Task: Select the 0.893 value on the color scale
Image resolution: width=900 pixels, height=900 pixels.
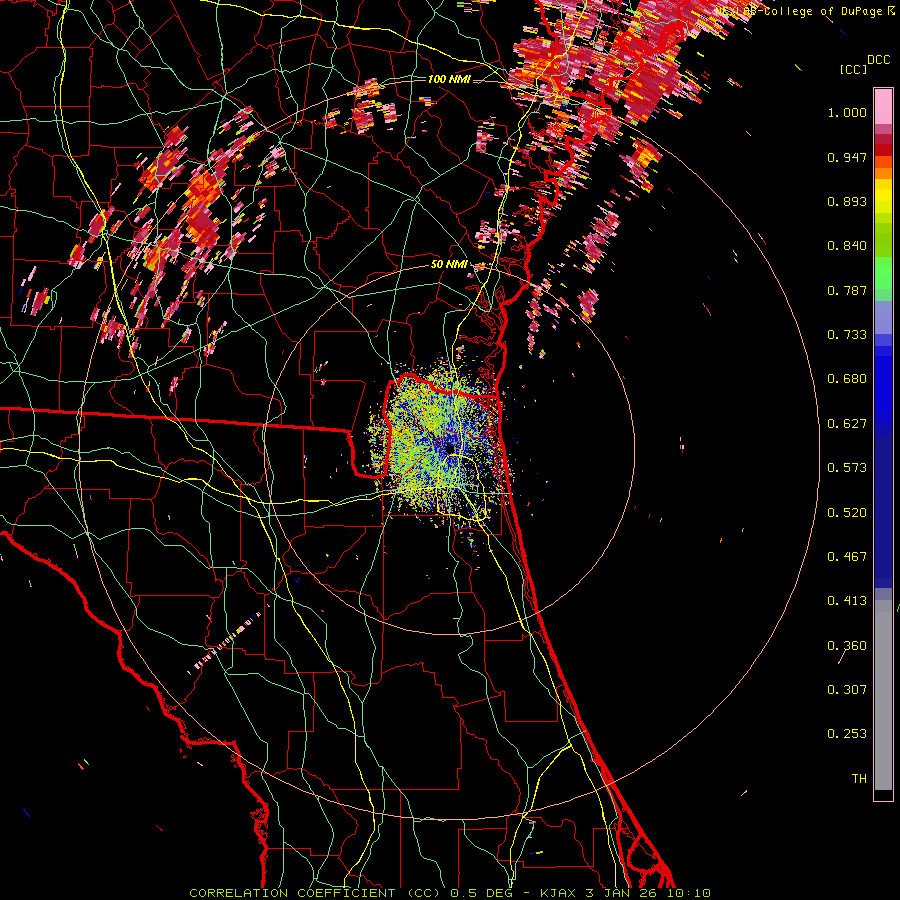Action: tap(847, 201)
